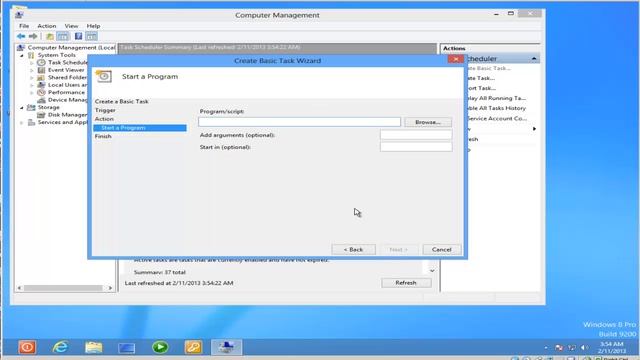The width and height of the screenshot is (640, 360).
Task: Click the Up one level folder icon
Action: pos(50,36)
